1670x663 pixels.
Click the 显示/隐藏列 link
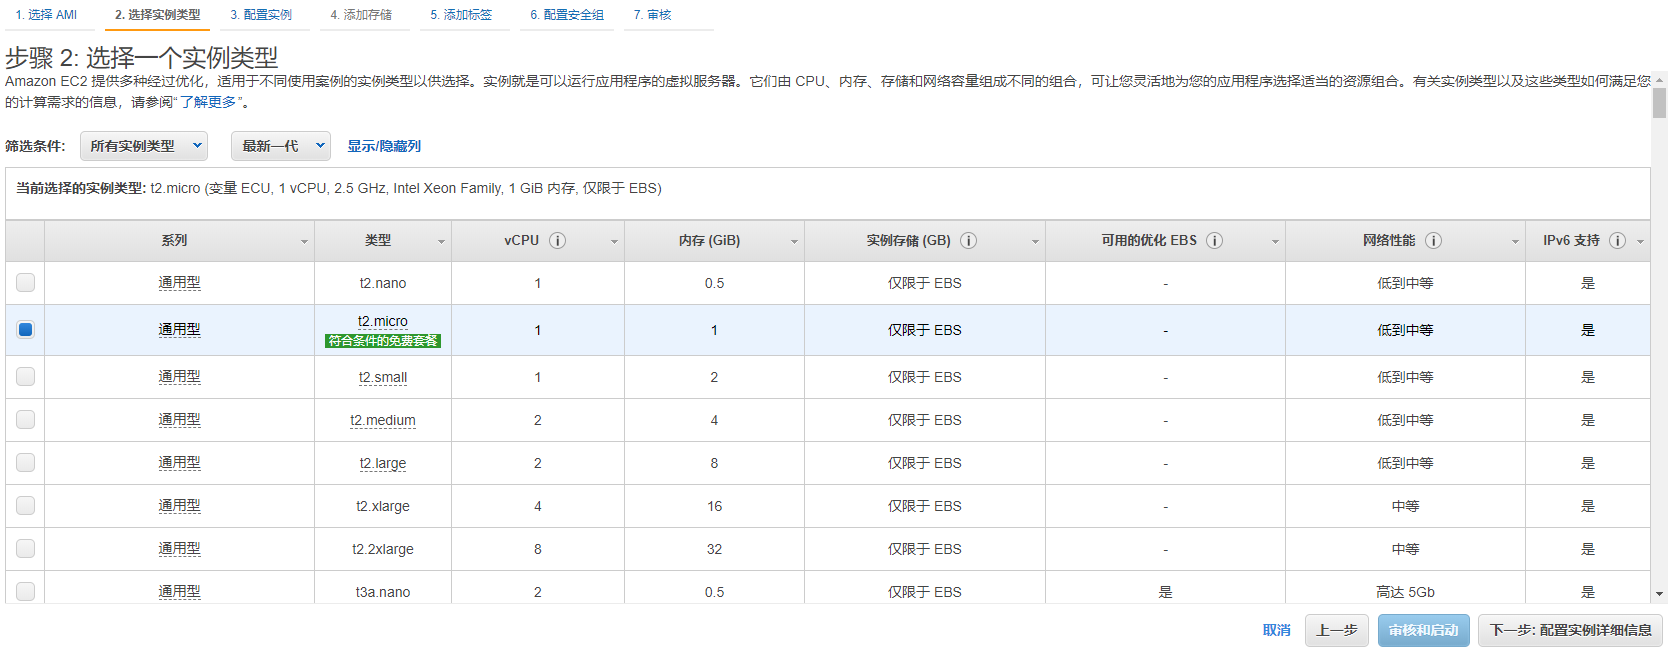(x=384, y=146)
